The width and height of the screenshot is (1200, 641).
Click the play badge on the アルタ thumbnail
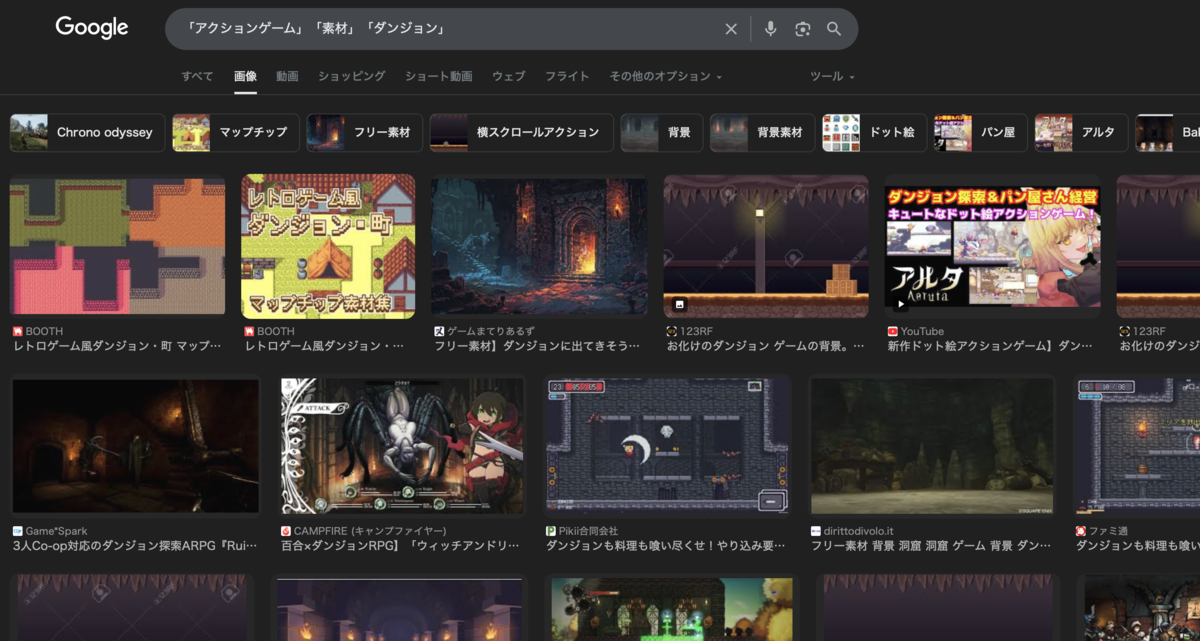point(900,303)
